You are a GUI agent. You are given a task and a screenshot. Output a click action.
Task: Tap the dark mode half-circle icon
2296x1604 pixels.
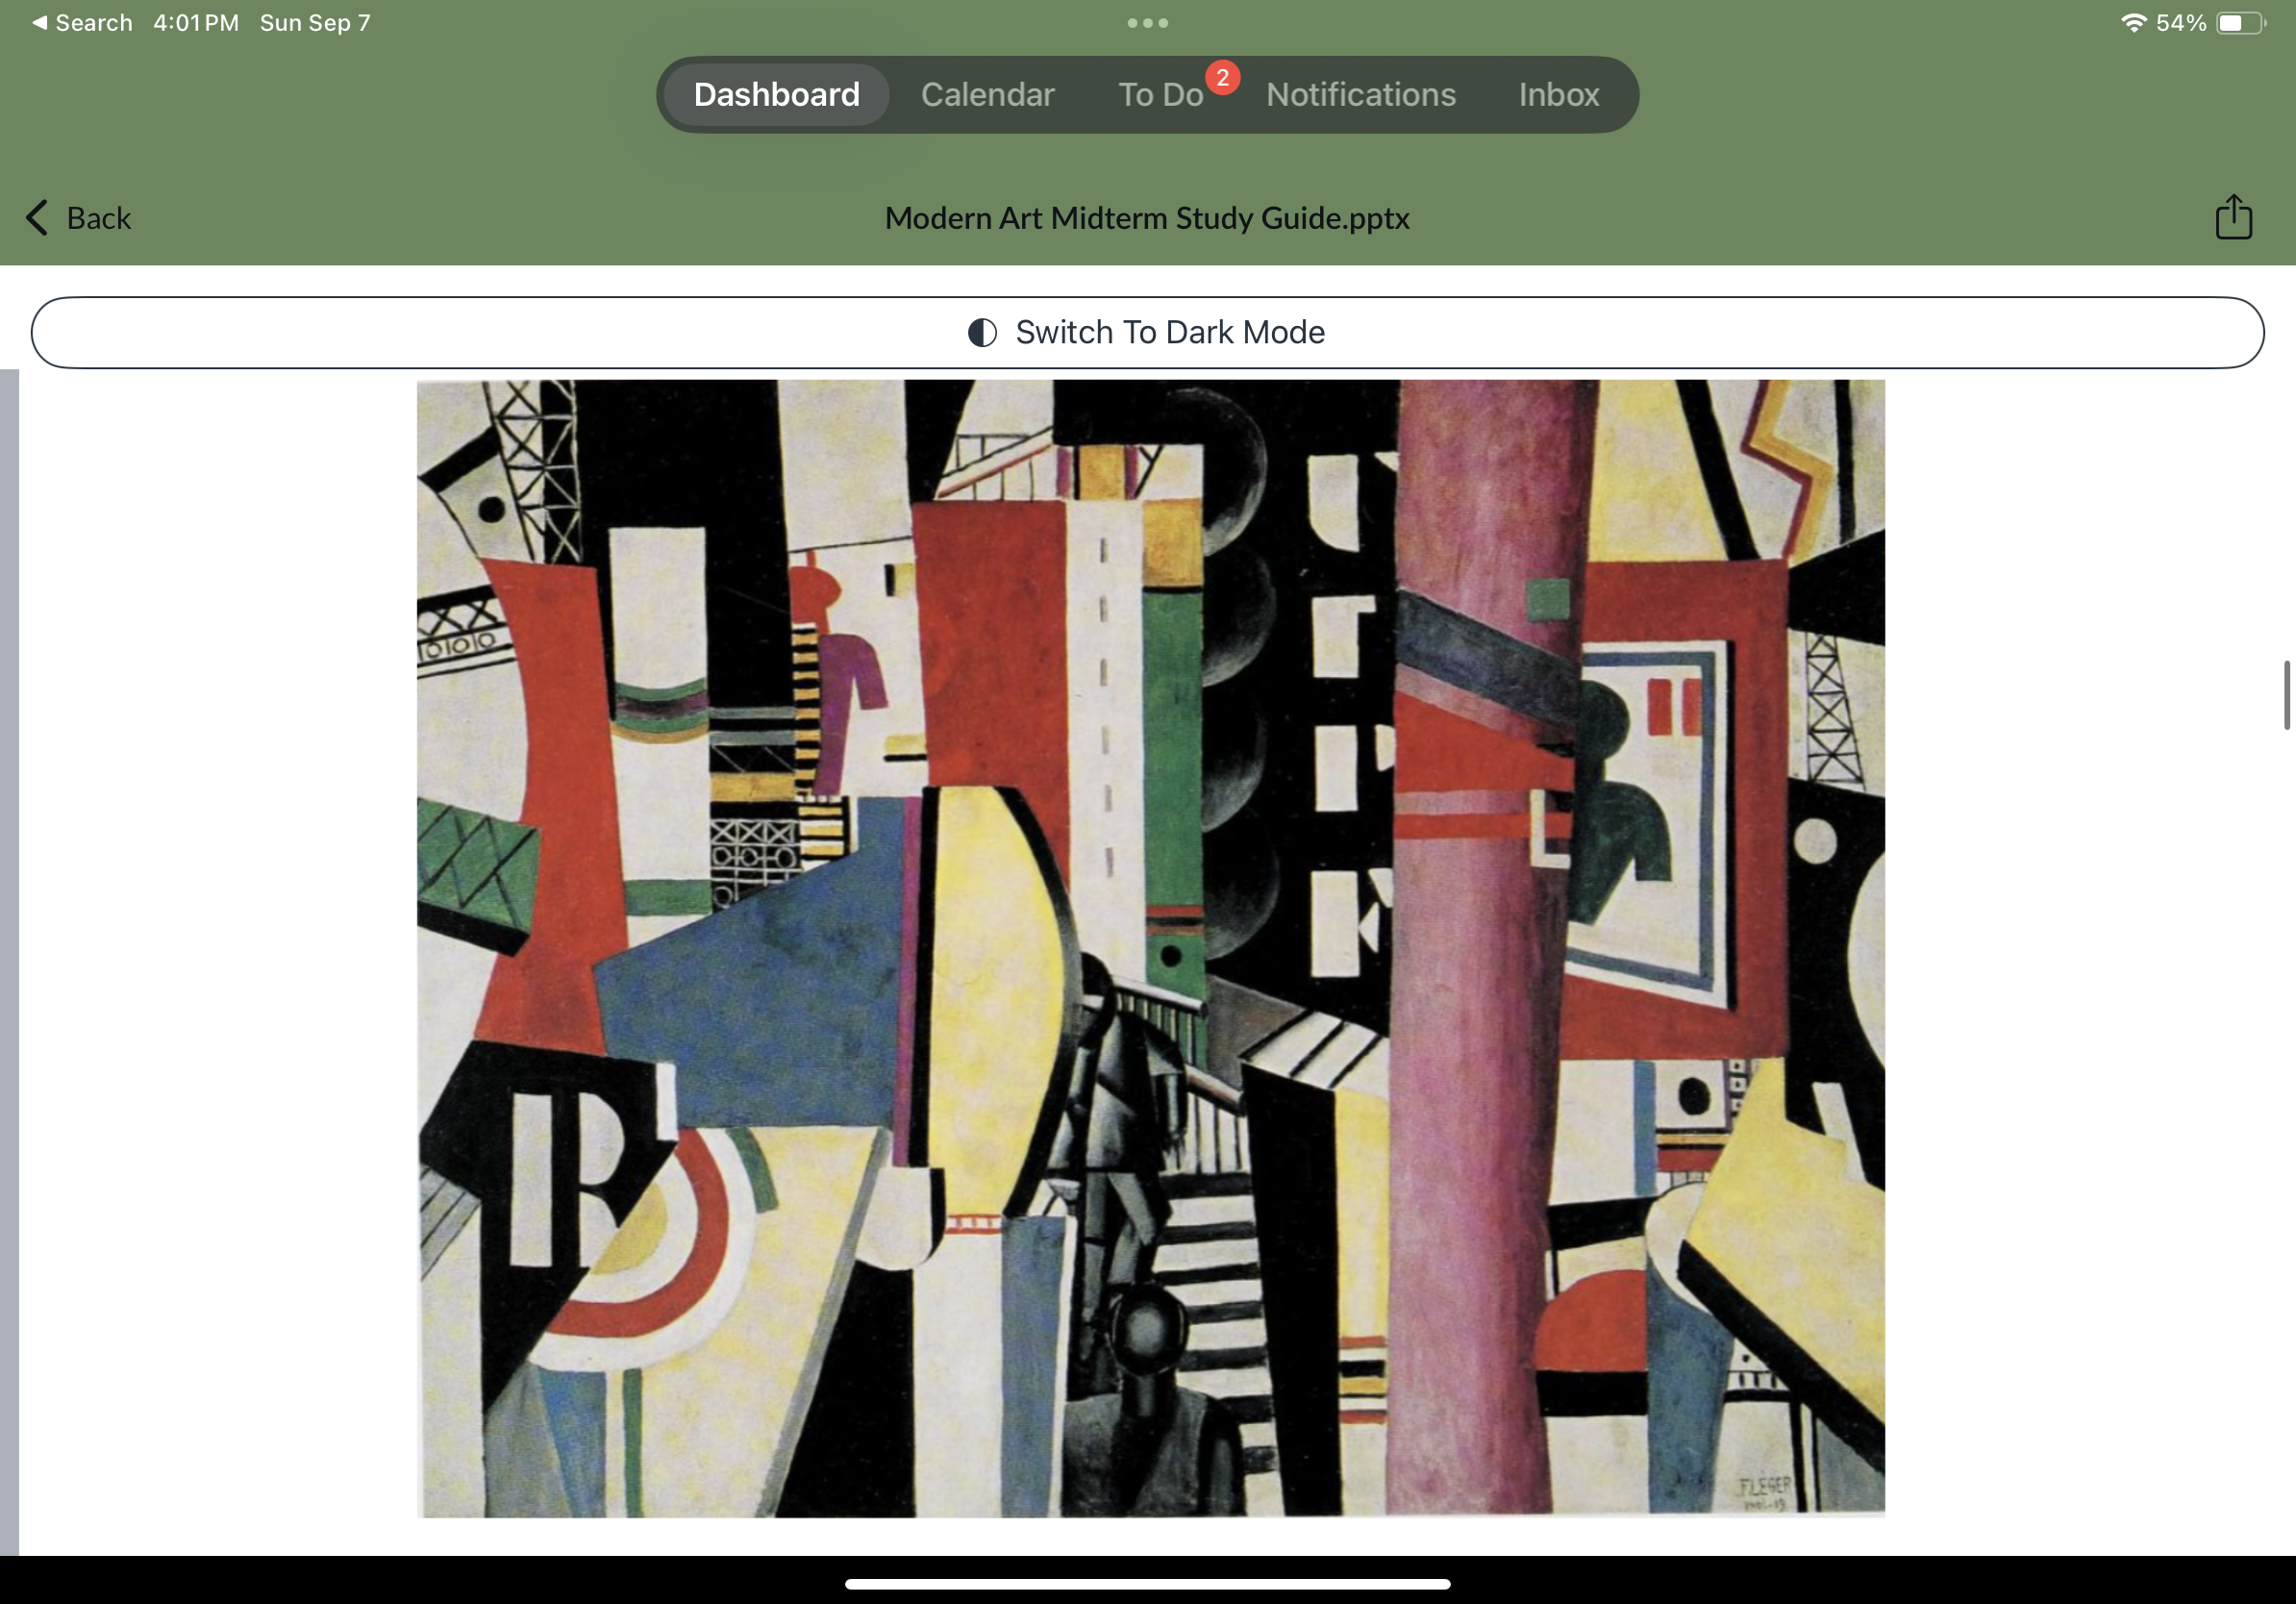pyautogui.click(x=982, y=332)
